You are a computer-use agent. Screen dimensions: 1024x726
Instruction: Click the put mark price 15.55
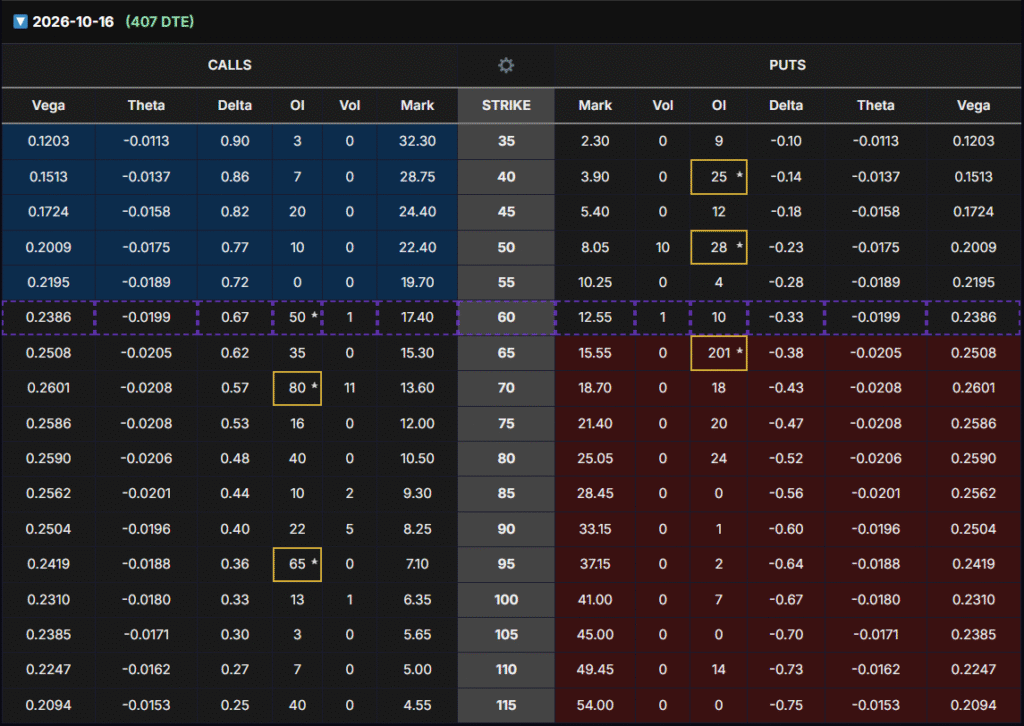595,354
